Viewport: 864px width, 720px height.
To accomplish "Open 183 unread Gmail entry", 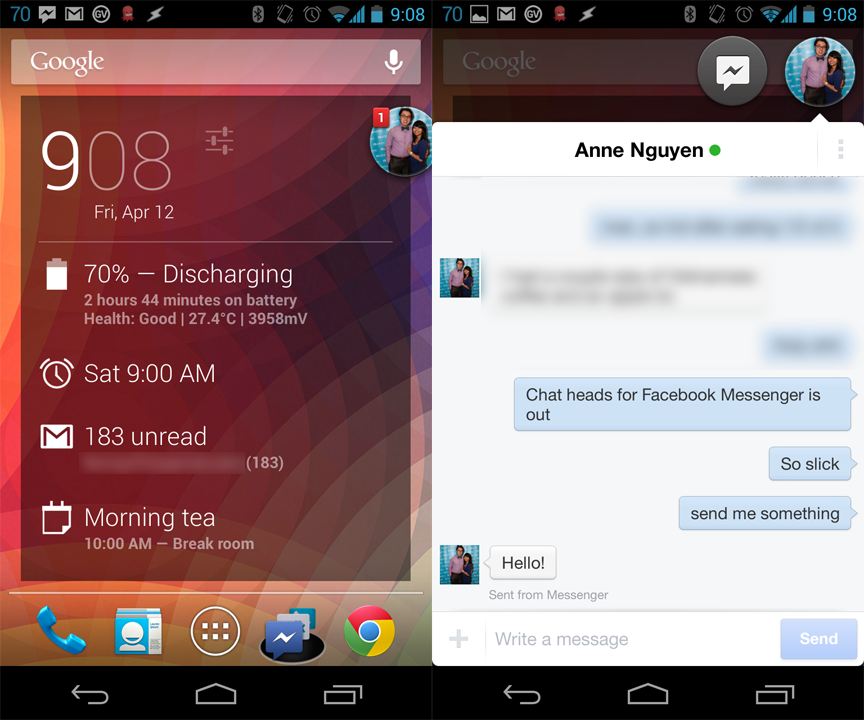I will click(145, 437).
